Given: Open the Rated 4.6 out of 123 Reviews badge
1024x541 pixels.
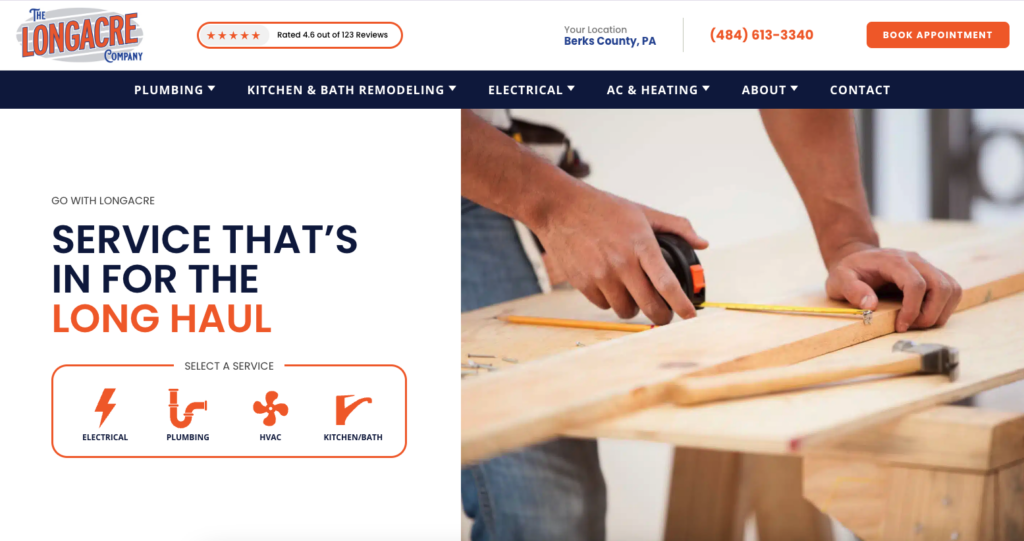Looking at the screenshot, I should click(300, 35).
